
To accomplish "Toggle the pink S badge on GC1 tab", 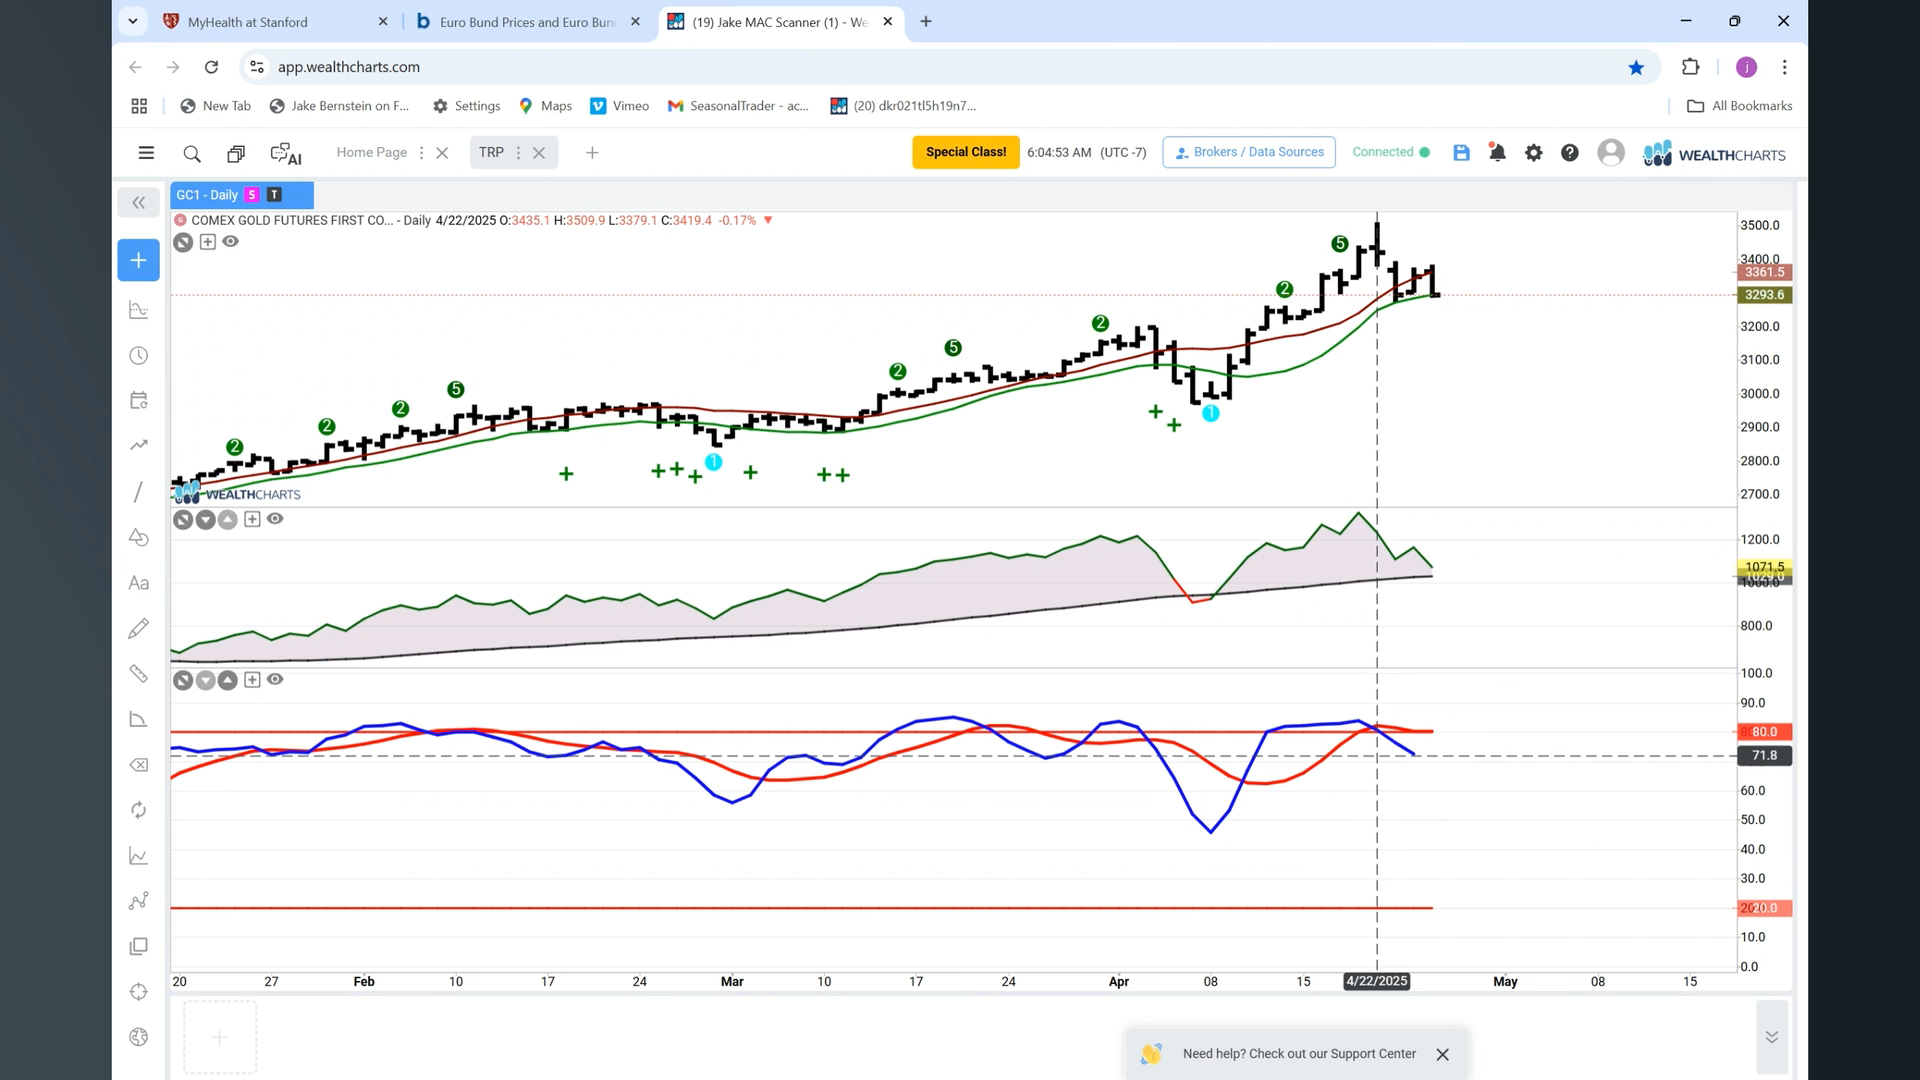I will click(252, 195).
